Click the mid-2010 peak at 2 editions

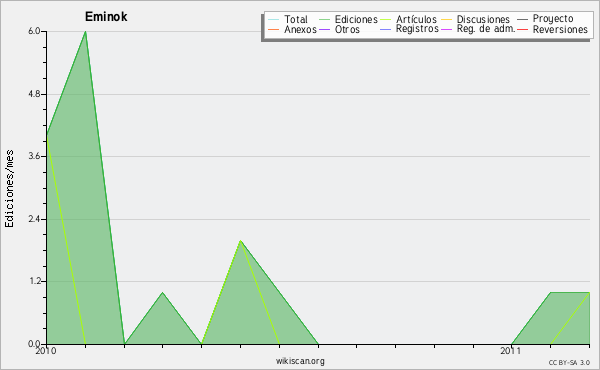[240, 240]
